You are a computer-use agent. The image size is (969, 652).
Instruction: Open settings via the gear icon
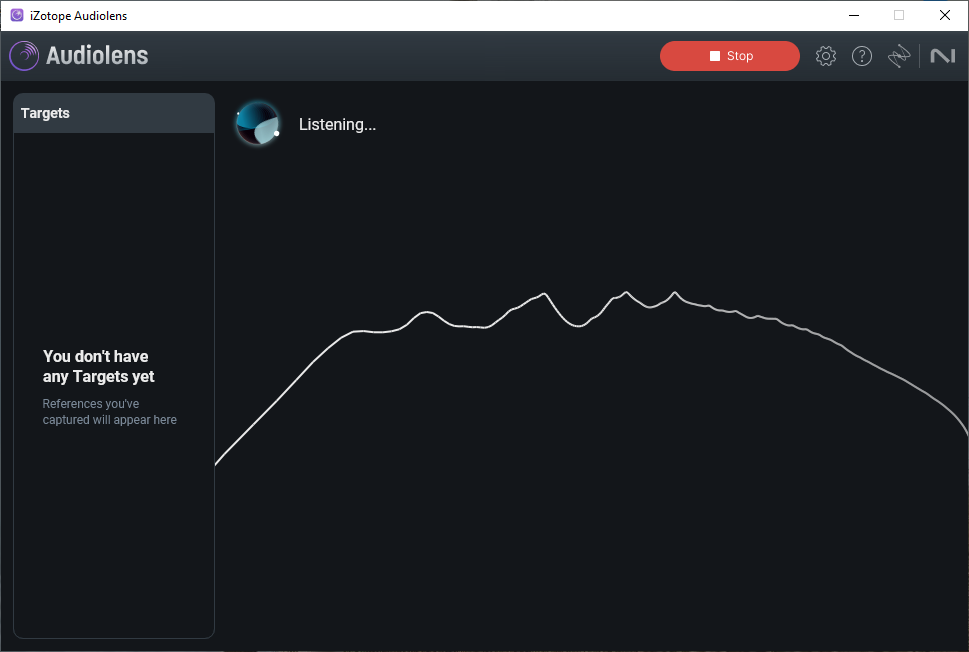[826, 56]
